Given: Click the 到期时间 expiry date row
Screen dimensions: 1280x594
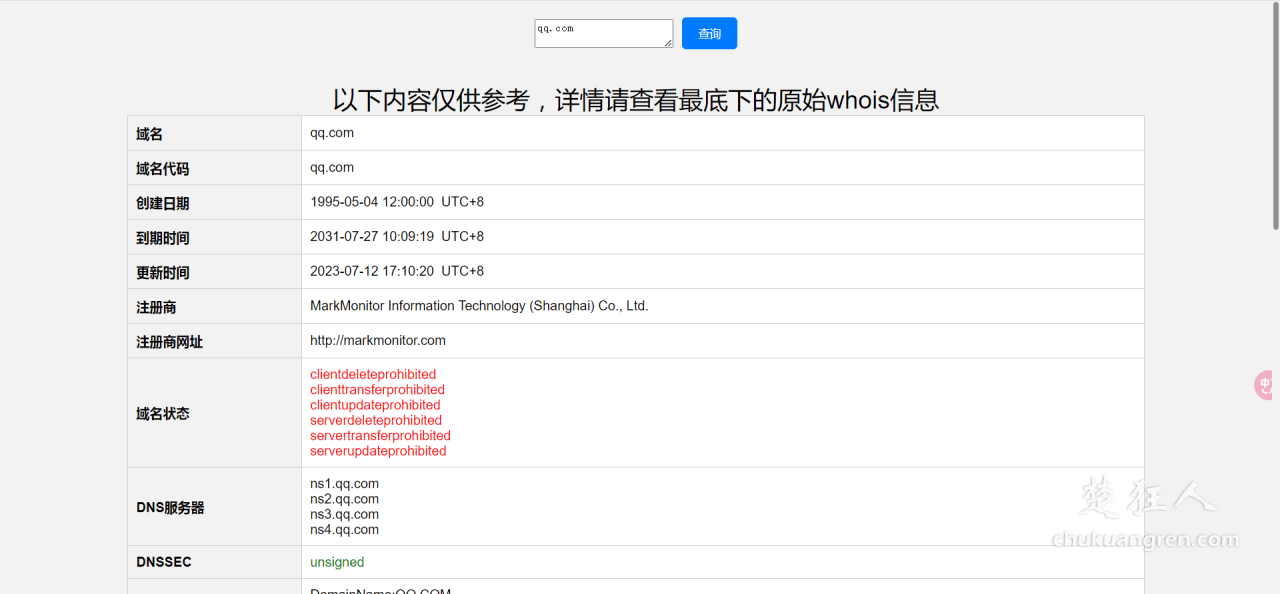Looking at the screenshot, I should (x=162, y=237).
